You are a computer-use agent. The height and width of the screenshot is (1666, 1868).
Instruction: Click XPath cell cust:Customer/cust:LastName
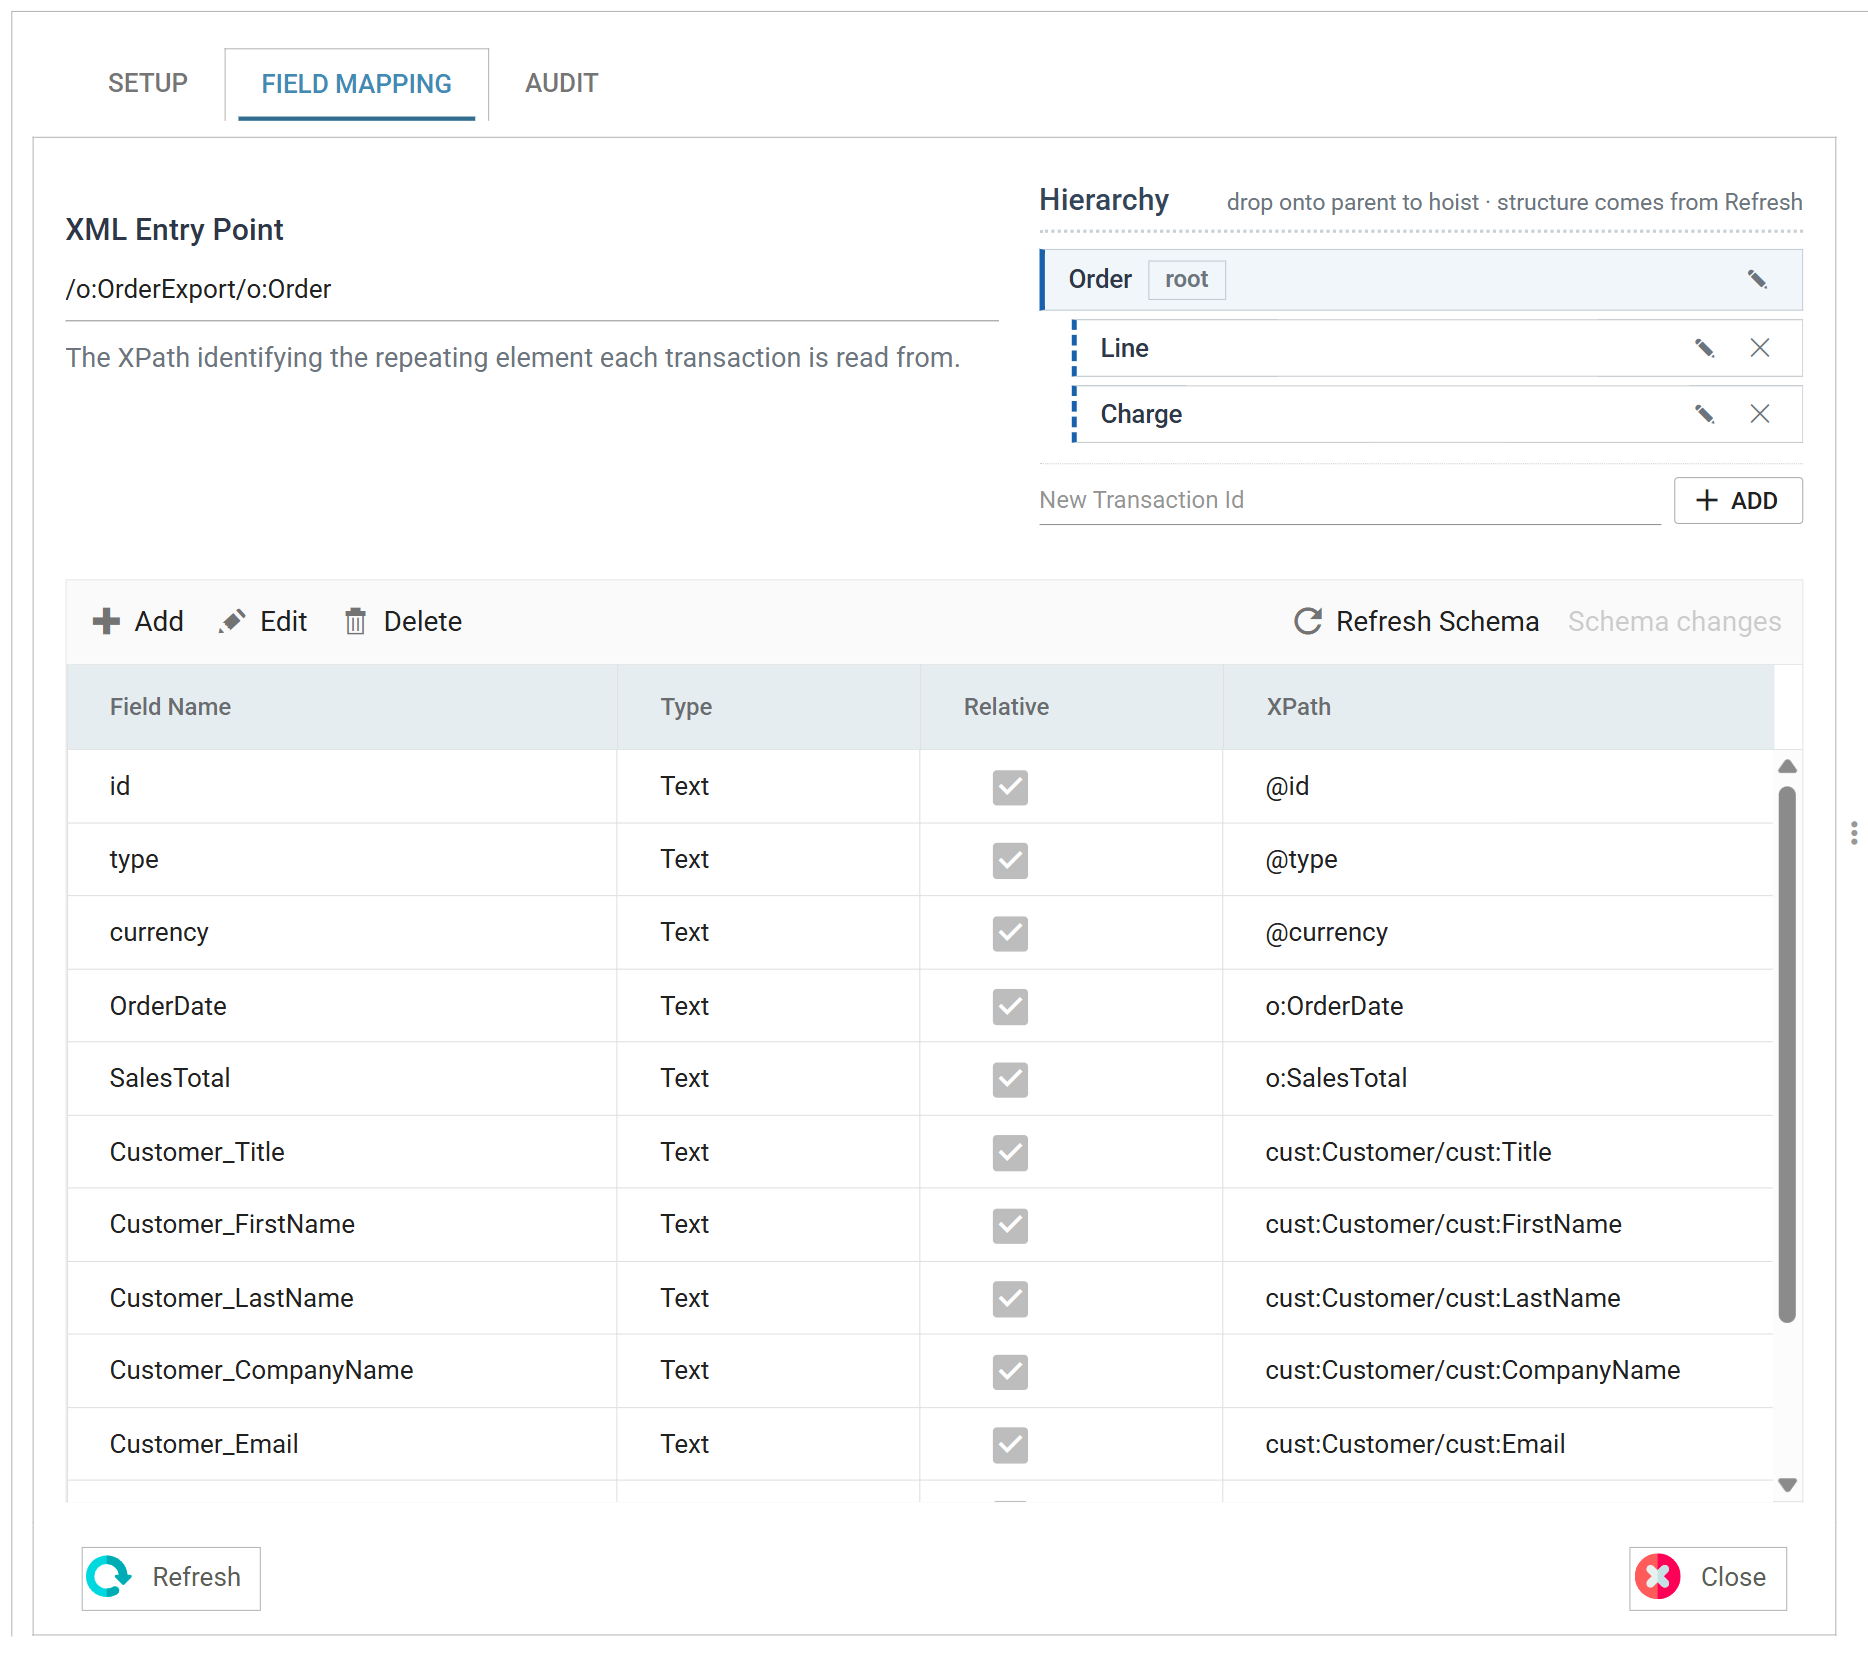(1498, 1298)
